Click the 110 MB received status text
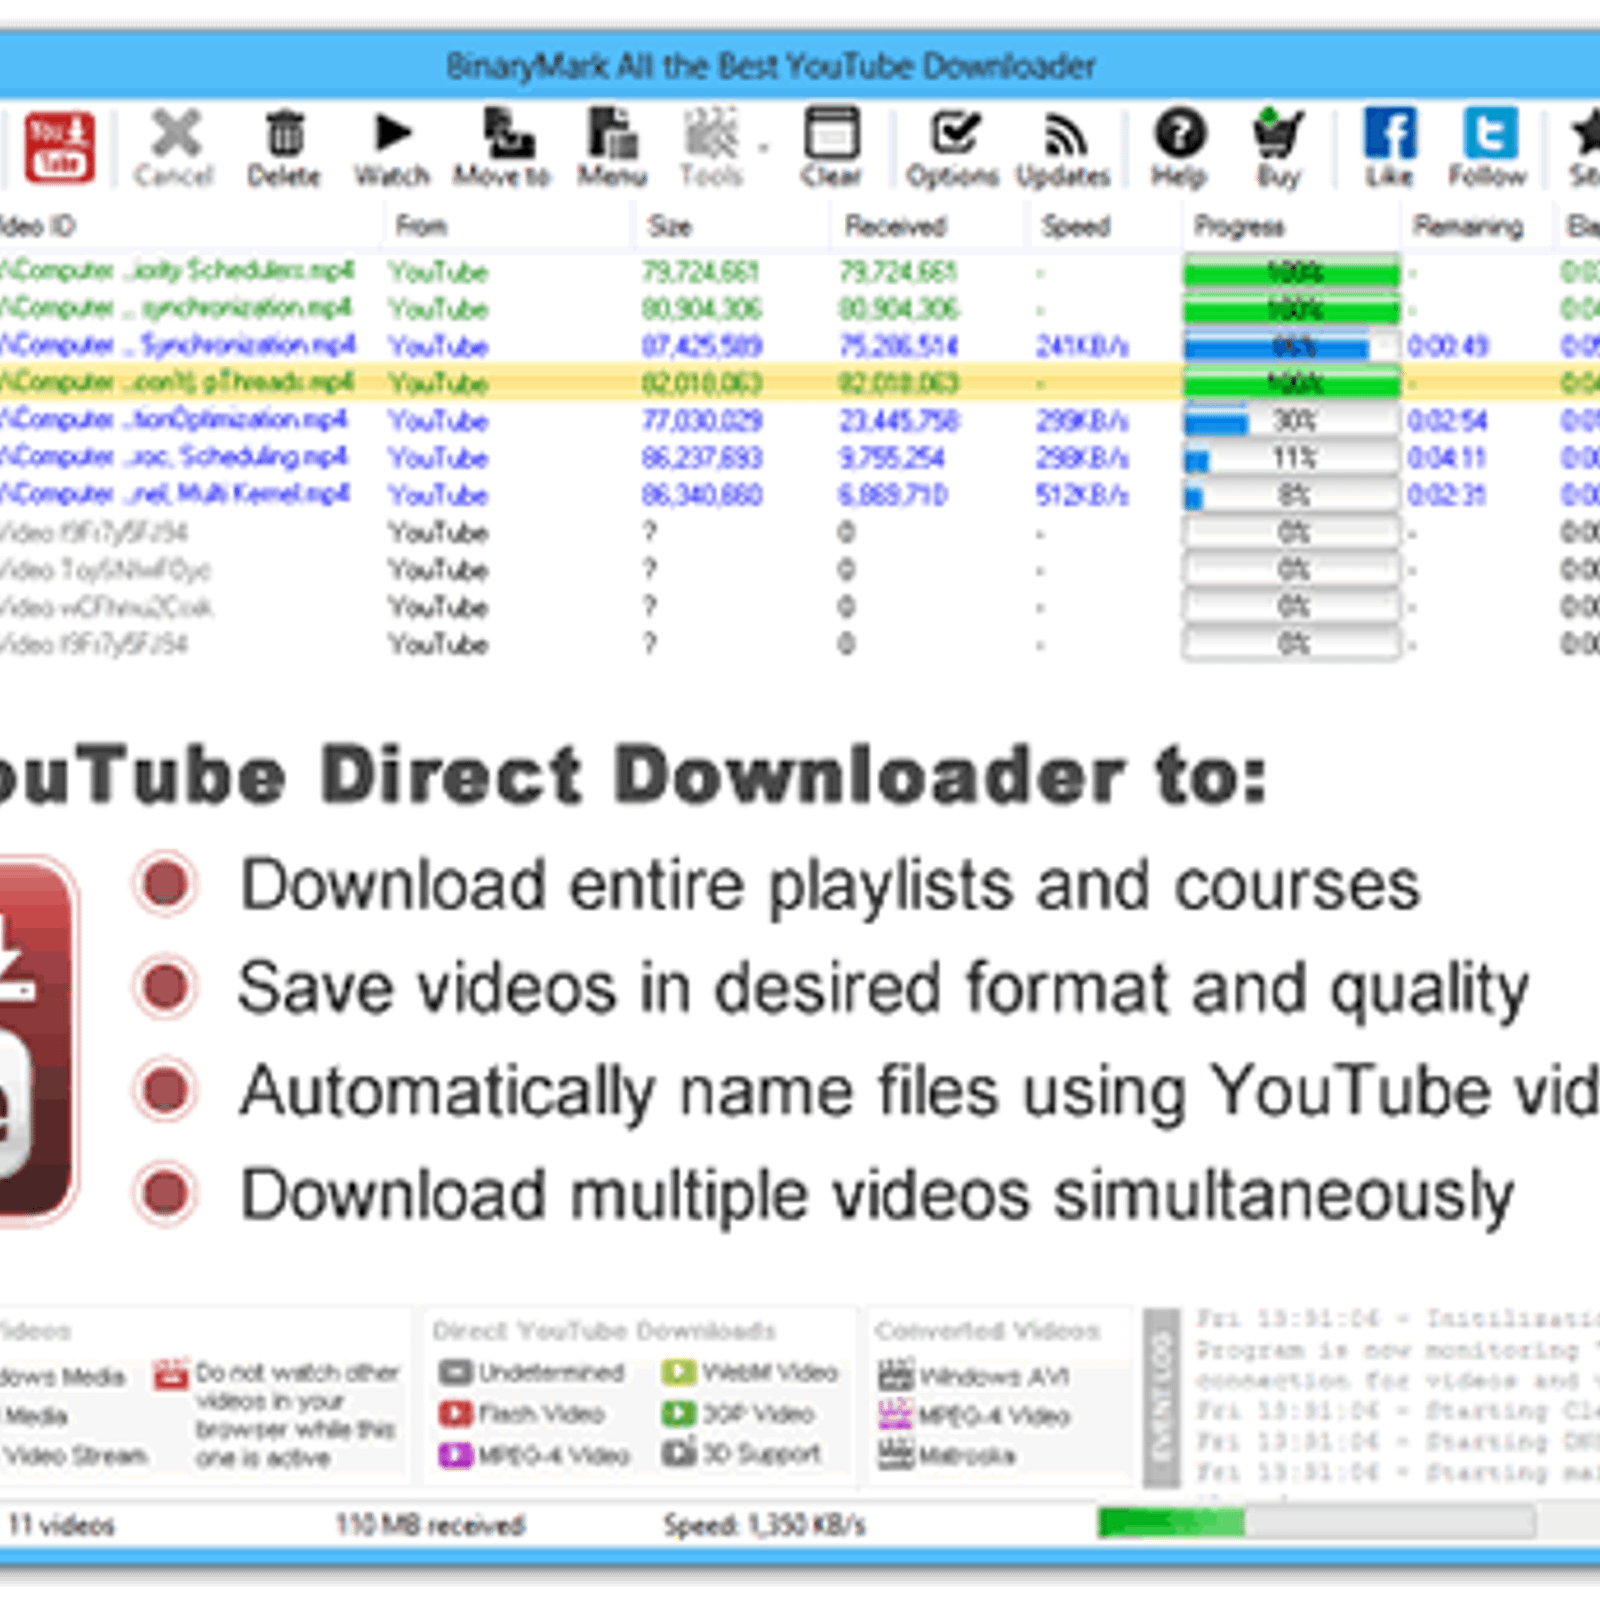The image size is (1600, 1600). point(430,1525)
